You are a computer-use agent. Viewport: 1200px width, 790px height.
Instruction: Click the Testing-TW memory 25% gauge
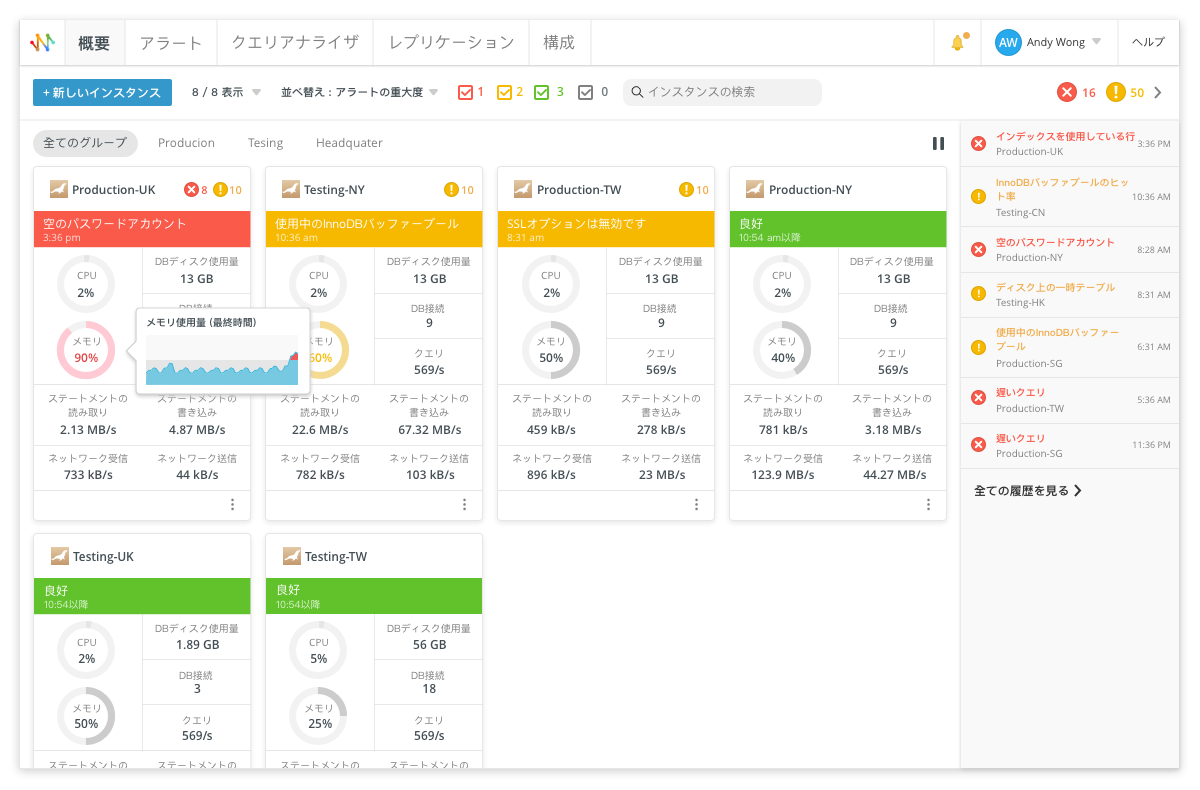point(318,716)
